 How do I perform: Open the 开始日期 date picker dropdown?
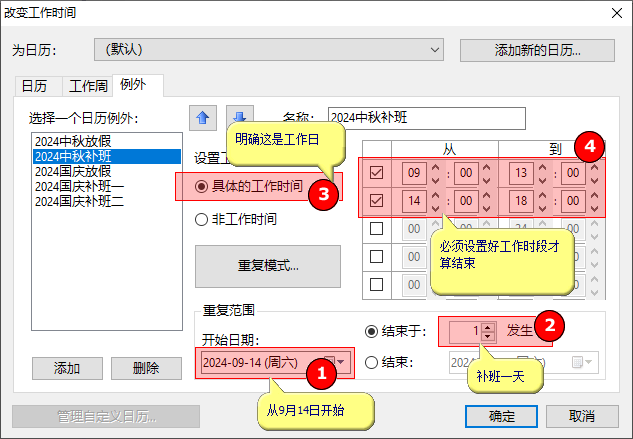342,362
